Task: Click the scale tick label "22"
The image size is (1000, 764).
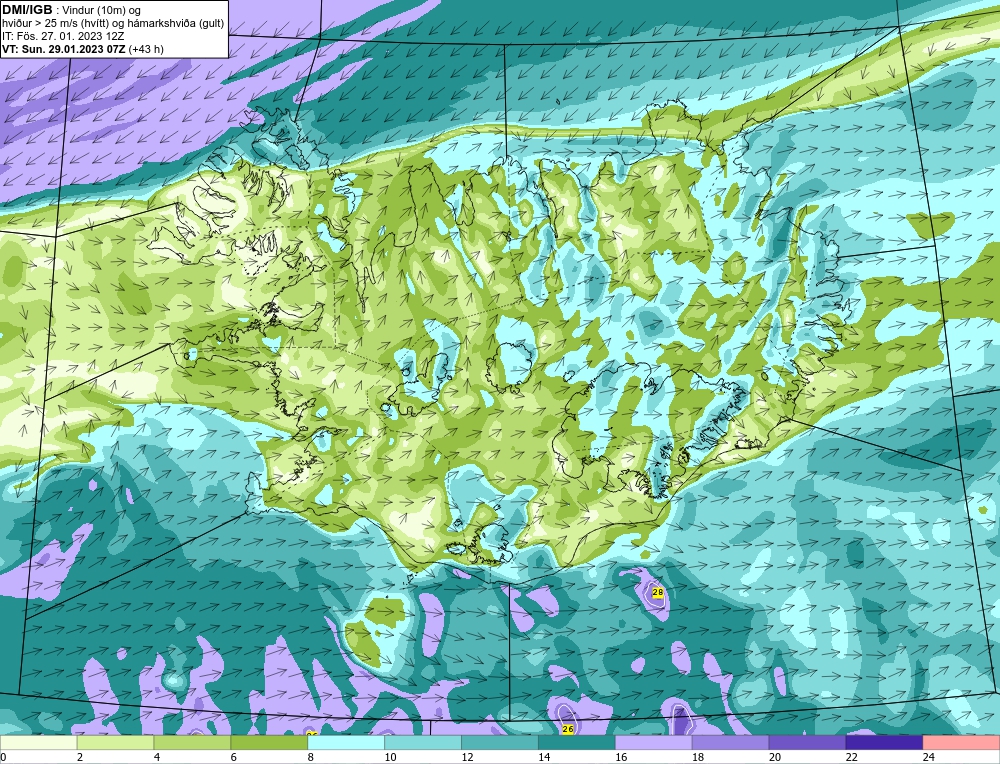Action: tap(851, 757)
